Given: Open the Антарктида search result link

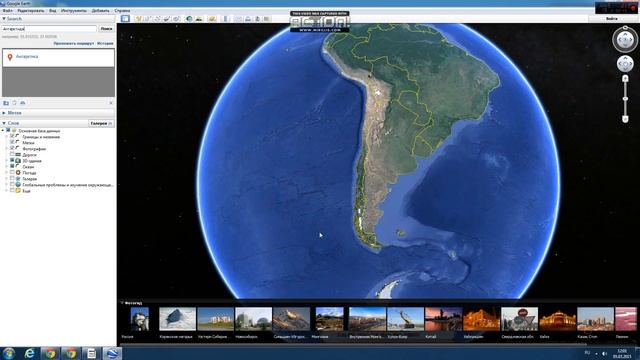Looking at the screenshot, I should click(27, 57).
